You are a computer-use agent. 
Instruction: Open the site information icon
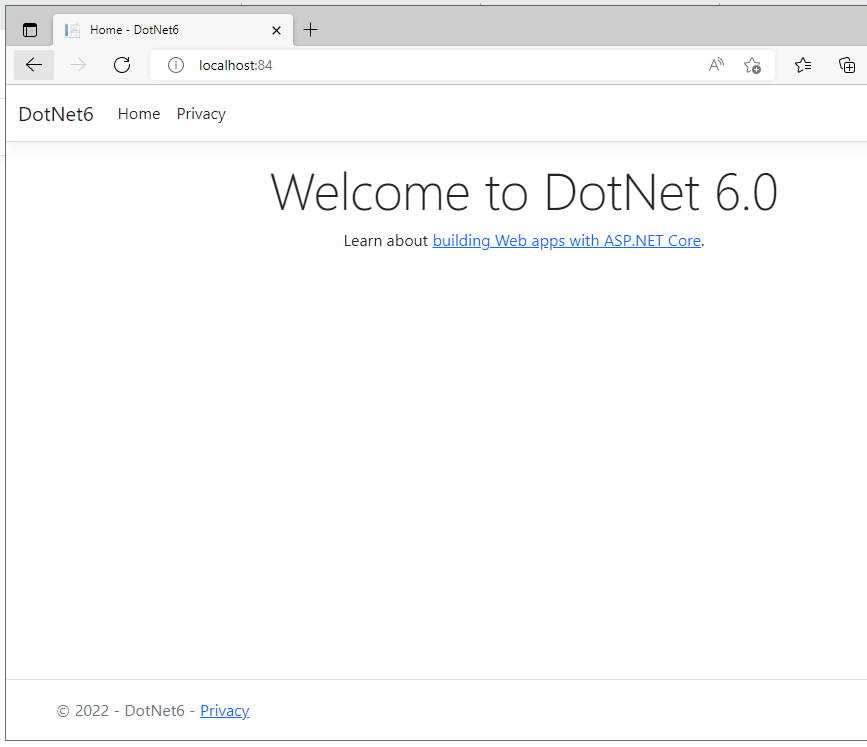176,65
